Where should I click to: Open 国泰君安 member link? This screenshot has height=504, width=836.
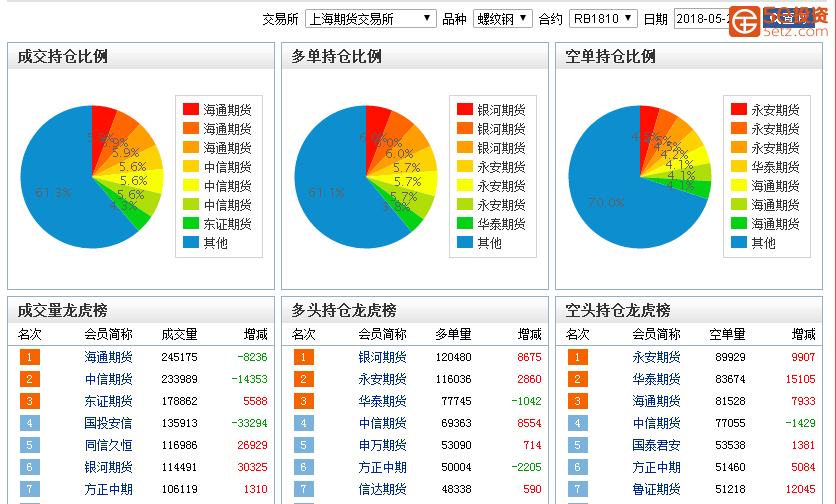(656, 445)
